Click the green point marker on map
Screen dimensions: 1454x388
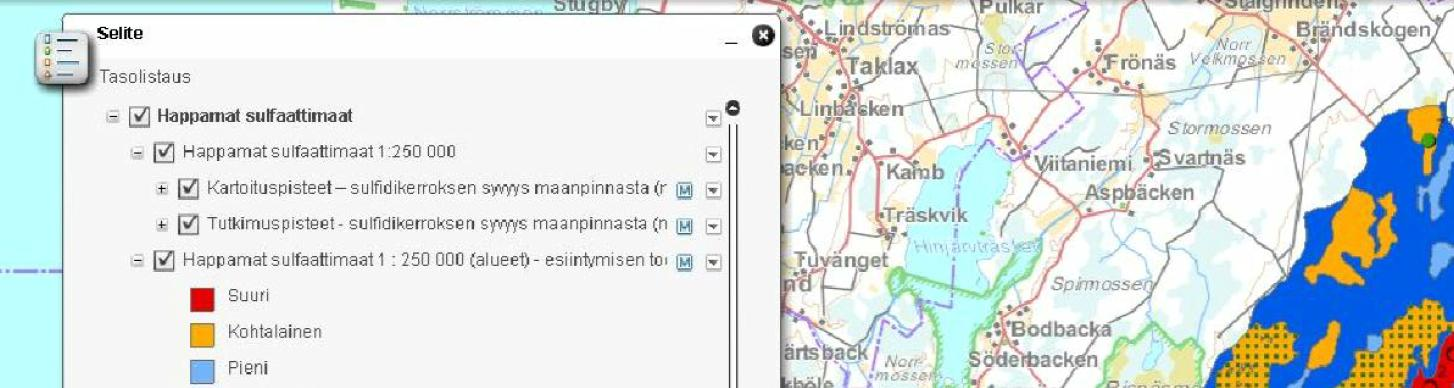(1429, 141)
